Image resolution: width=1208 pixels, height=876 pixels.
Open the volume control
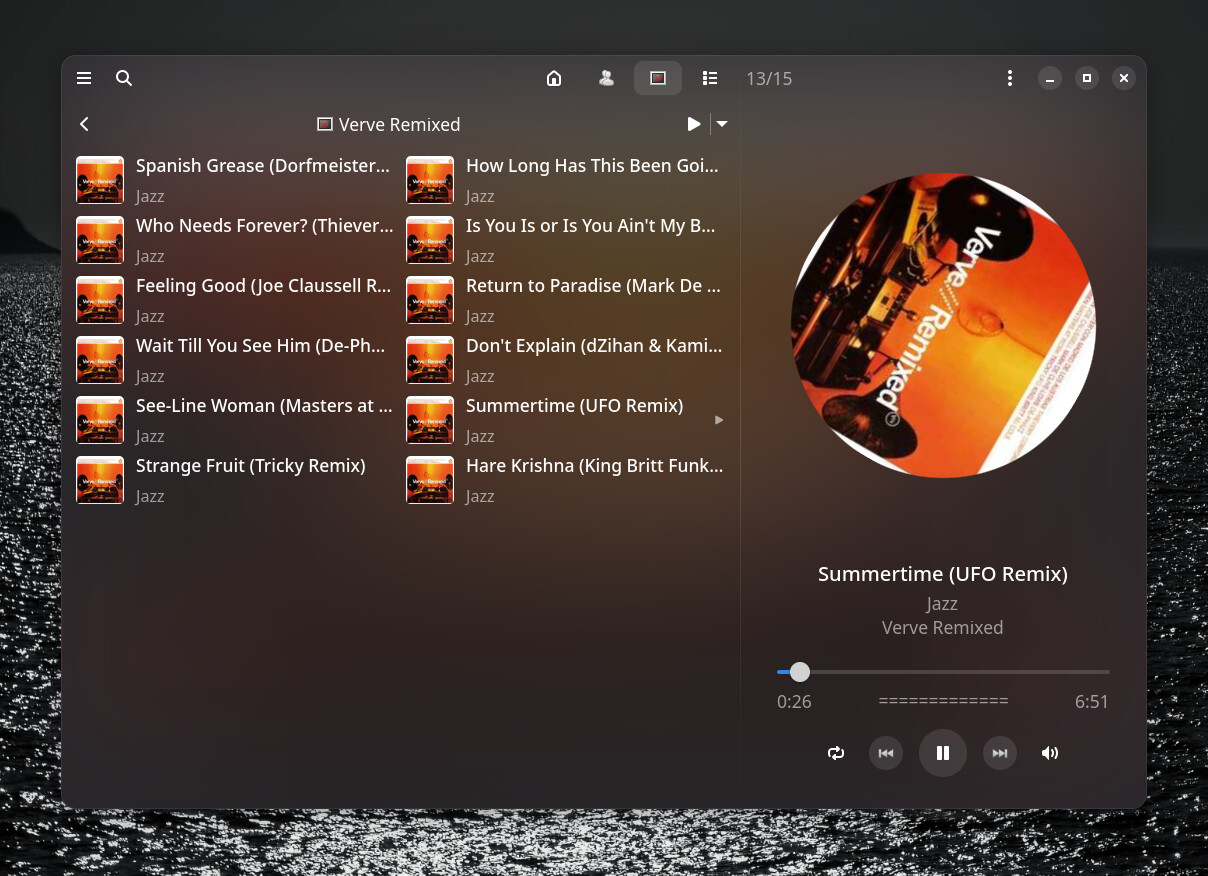tap(1050, 753)
